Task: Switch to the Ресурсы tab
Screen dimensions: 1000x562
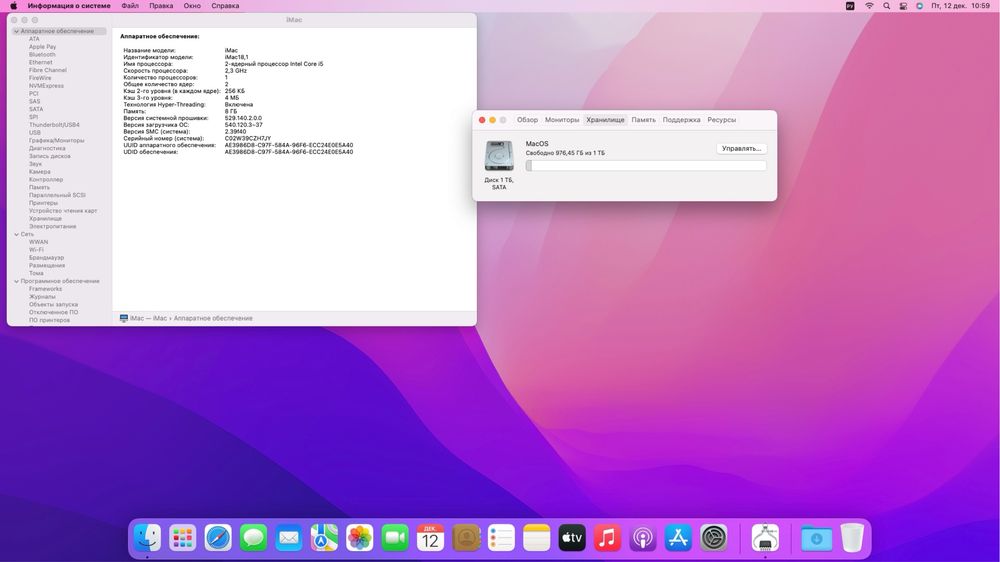Action: coord(721,120)
